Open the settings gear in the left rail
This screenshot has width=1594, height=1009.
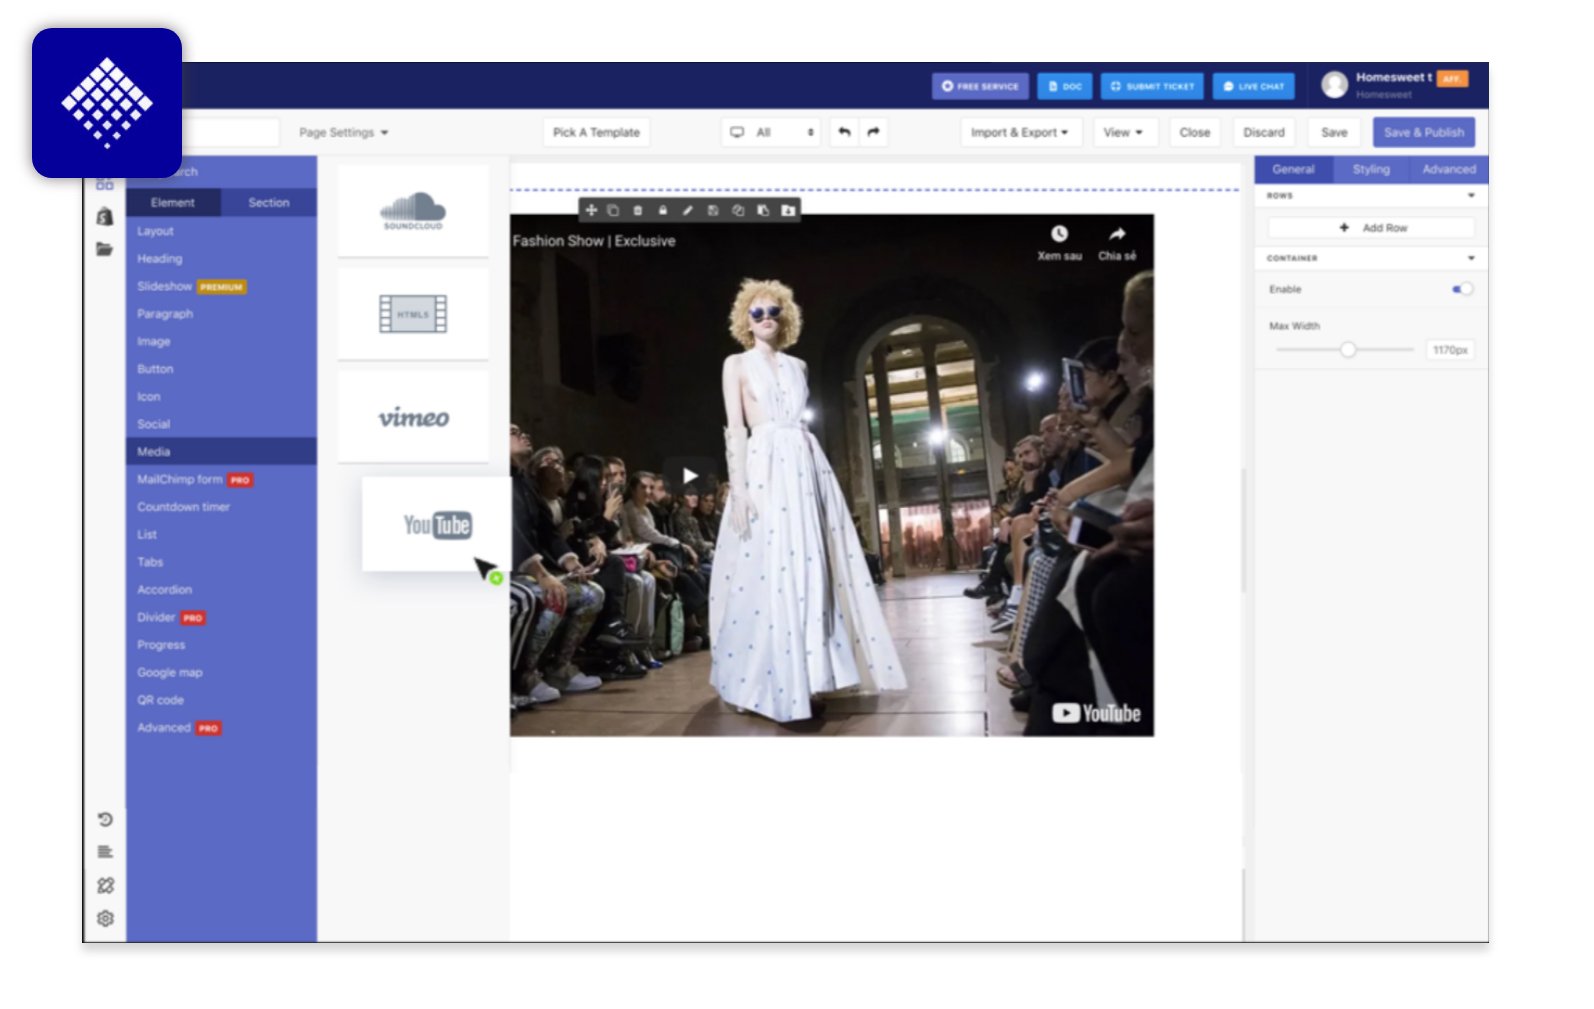[105, 918]
